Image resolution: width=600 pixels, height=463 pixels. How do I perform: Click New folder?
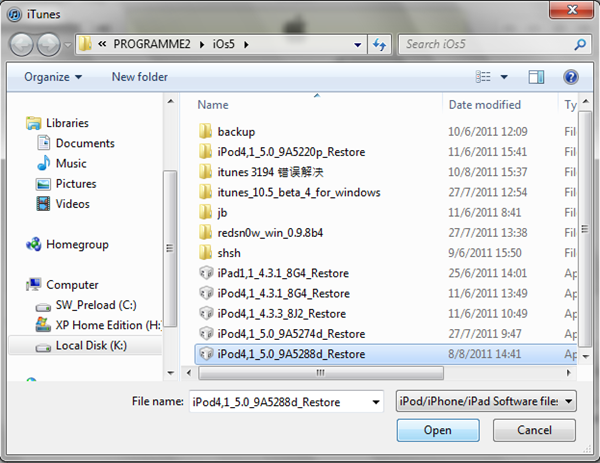pos(140,77)
